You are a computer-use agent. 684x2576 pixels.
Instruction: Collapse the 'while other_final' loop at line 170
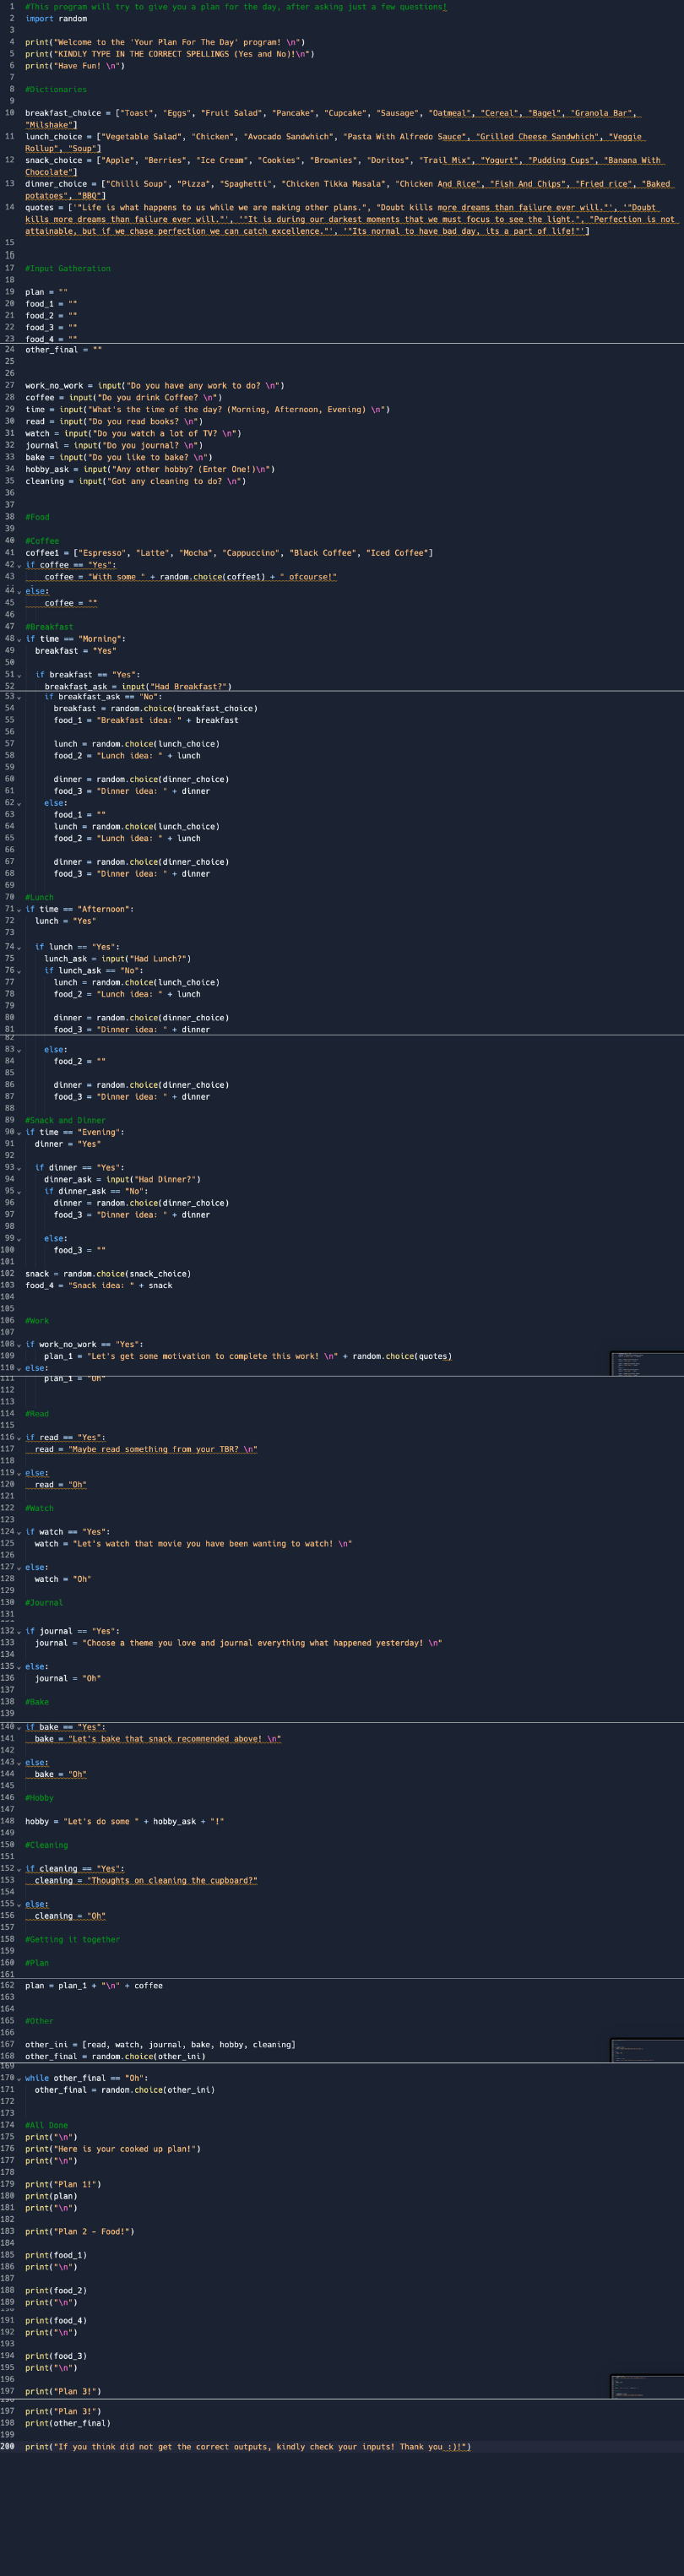(19, 2078)
